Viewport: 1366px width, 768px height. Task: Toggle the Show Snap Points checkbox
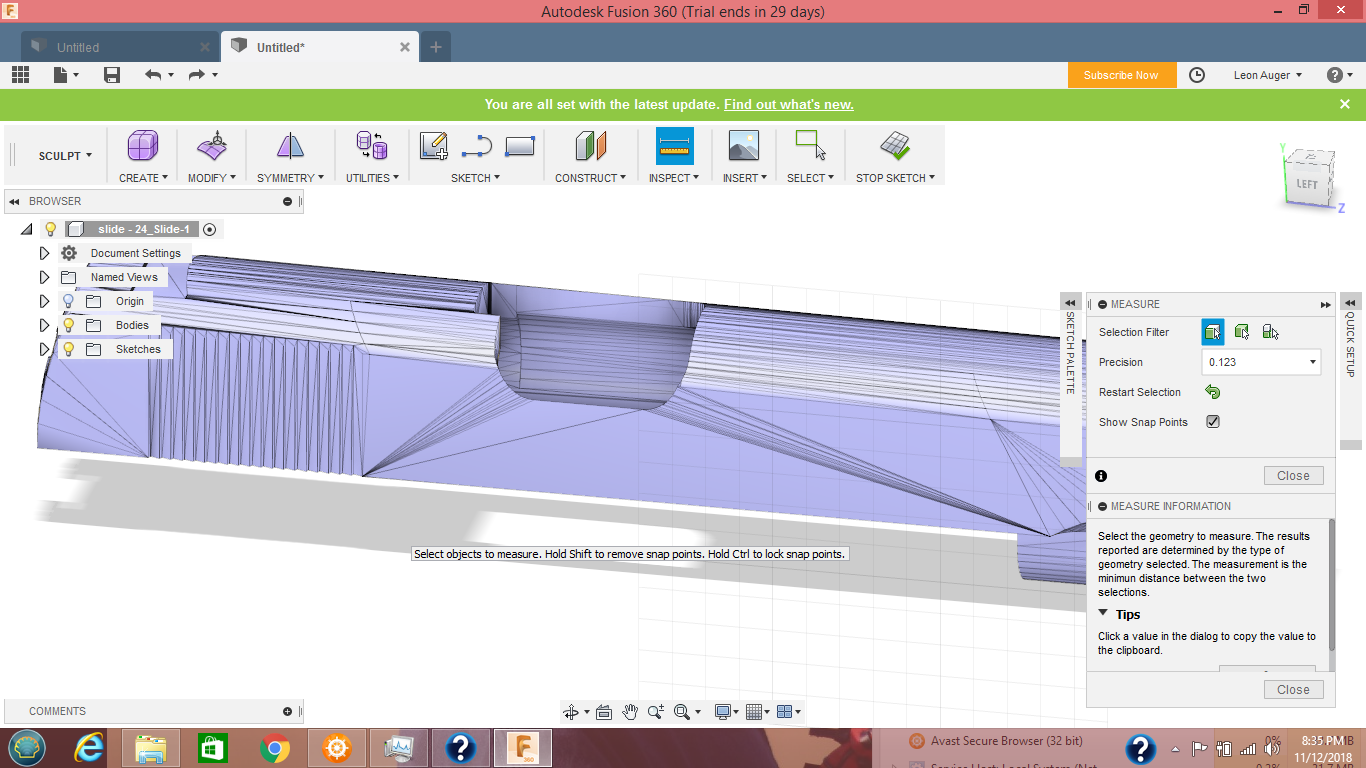click(x=1213, y=422)
